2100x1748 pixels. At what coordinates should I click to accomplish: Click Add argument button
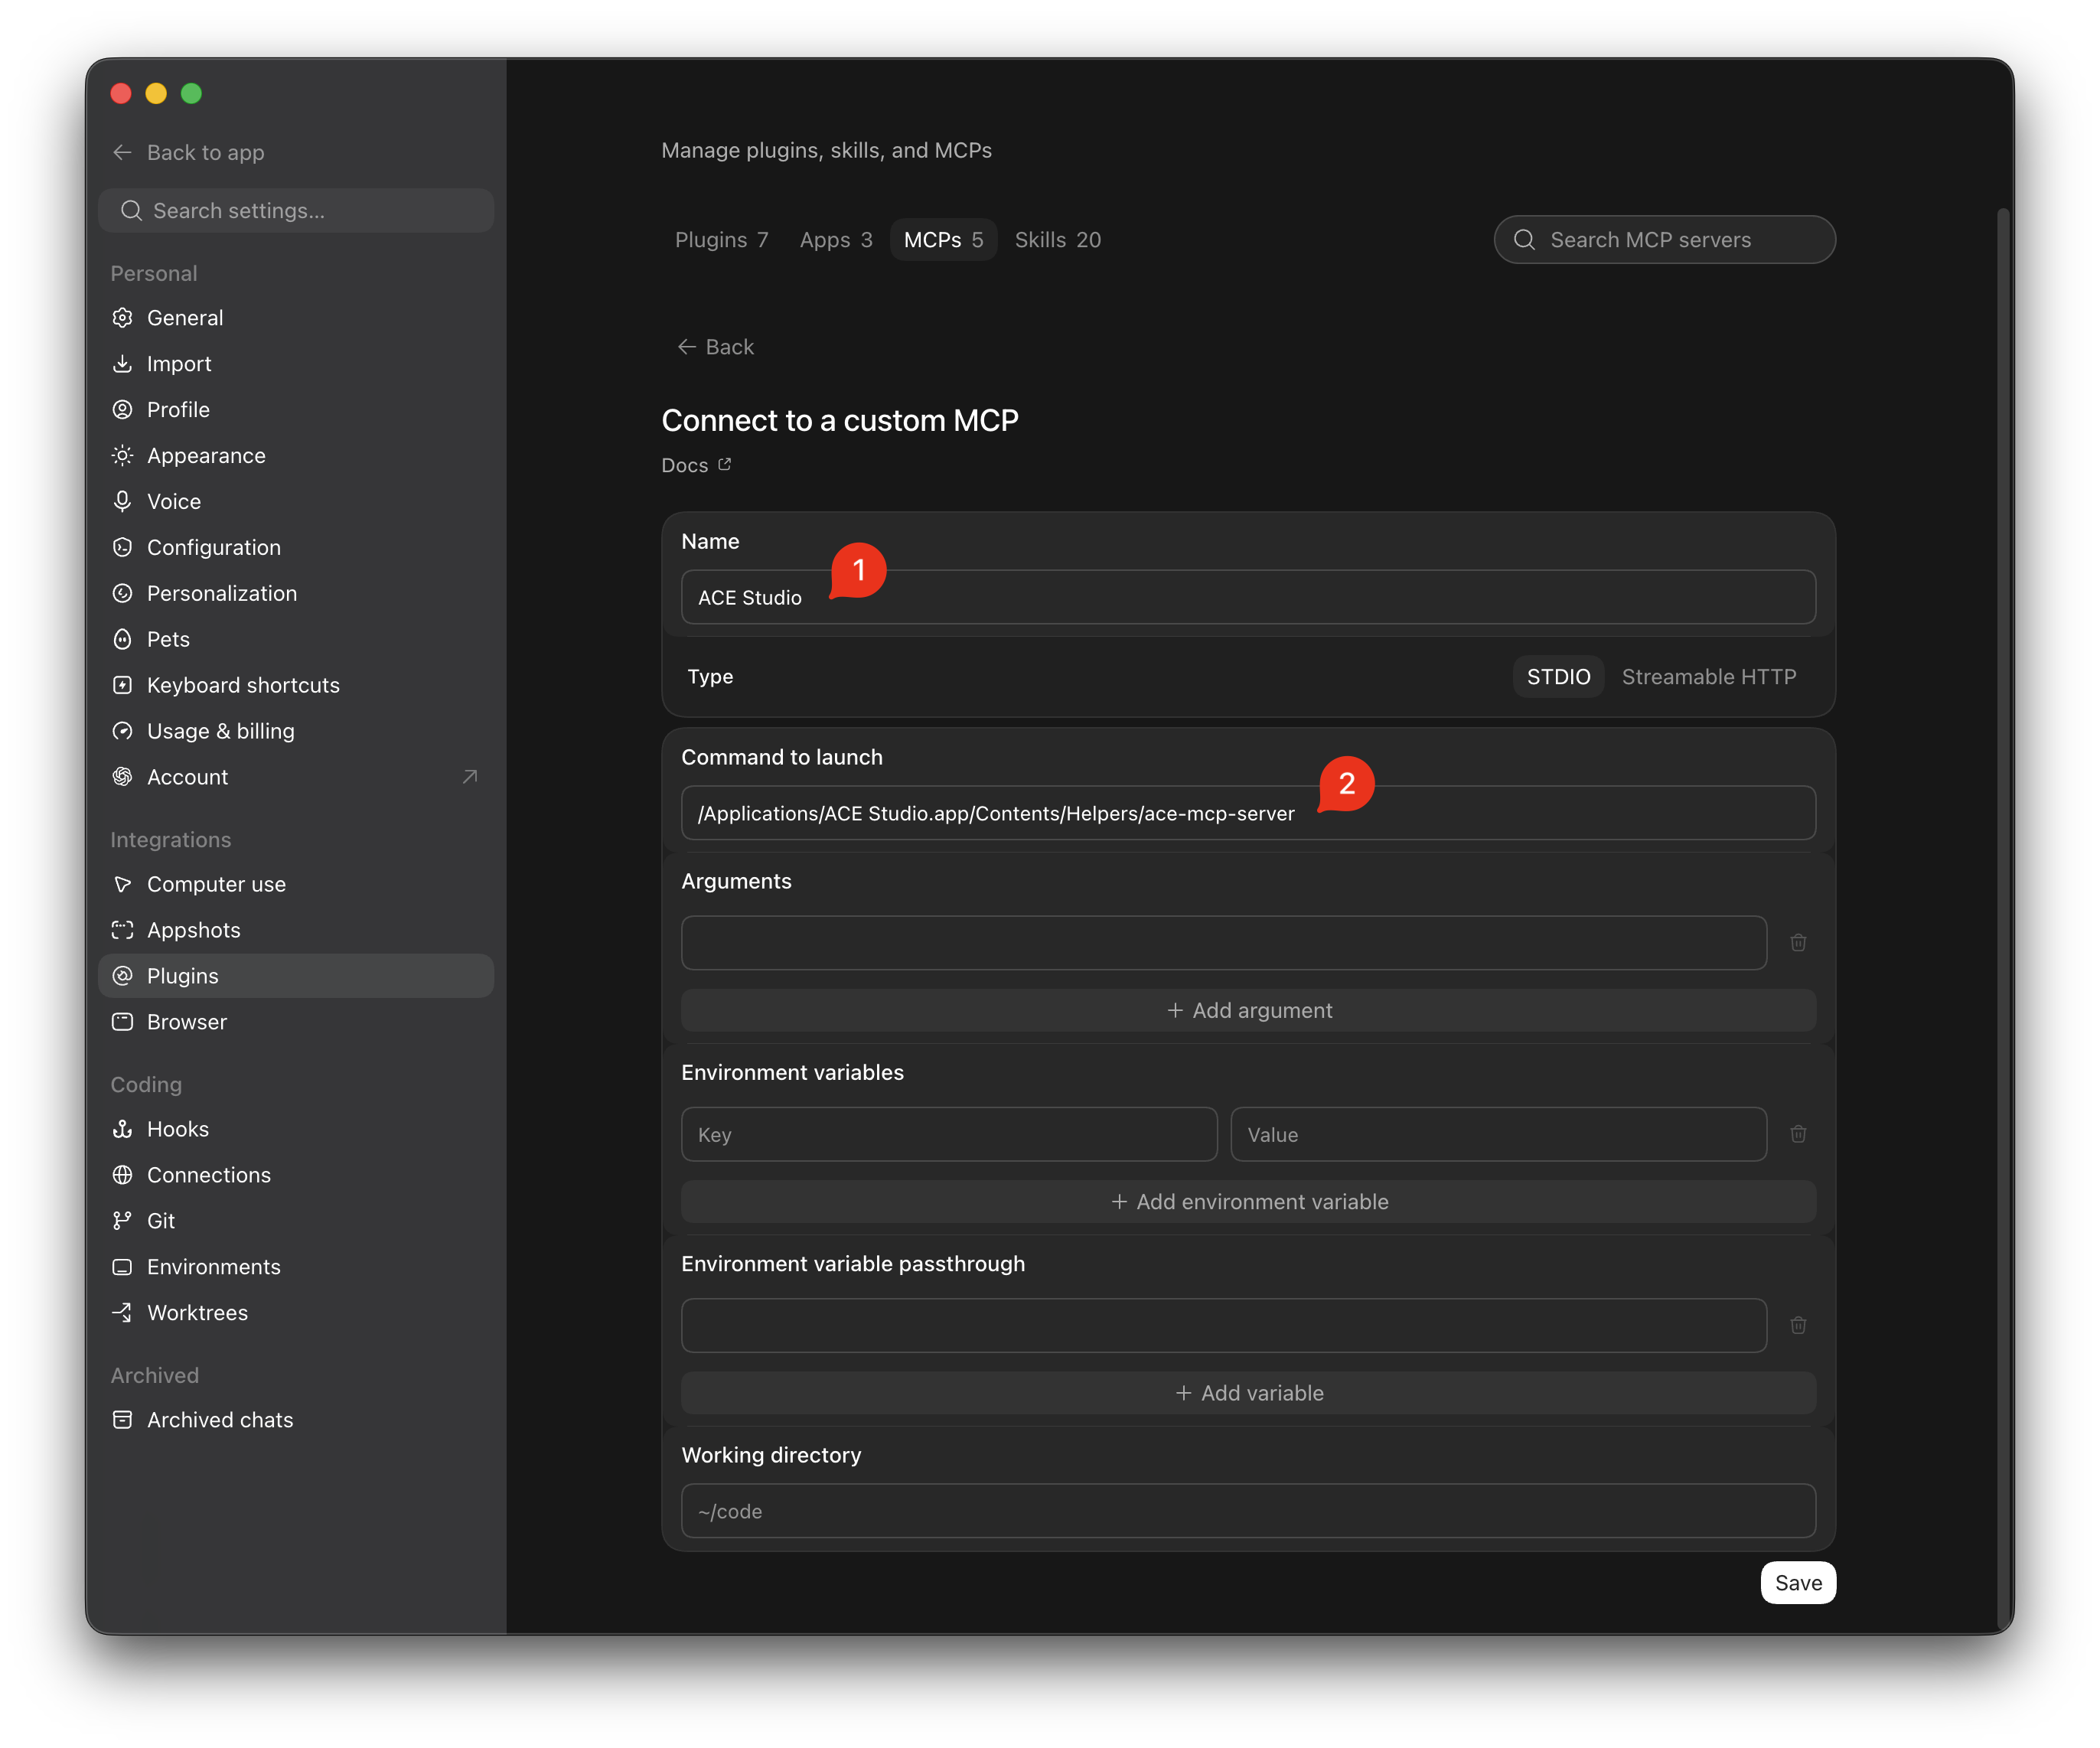(1249, 1011)
